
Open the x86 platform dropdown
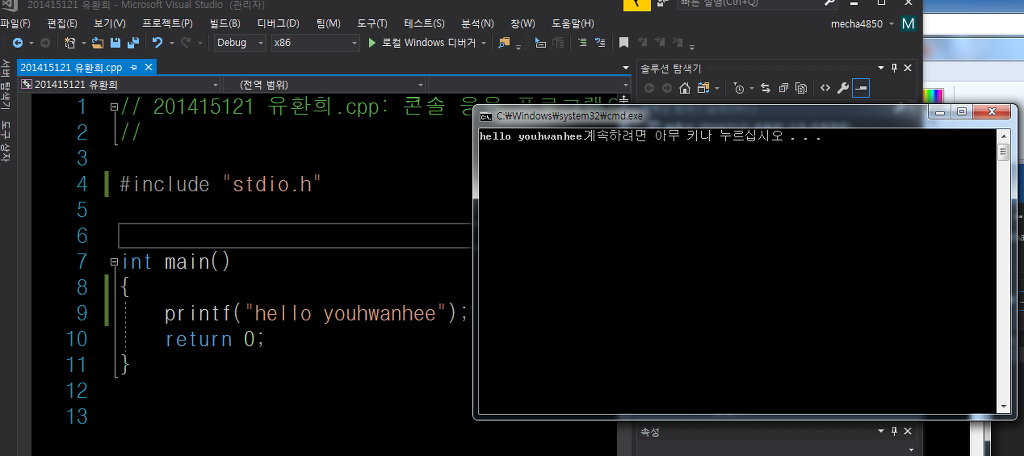[x=315, y=42]
